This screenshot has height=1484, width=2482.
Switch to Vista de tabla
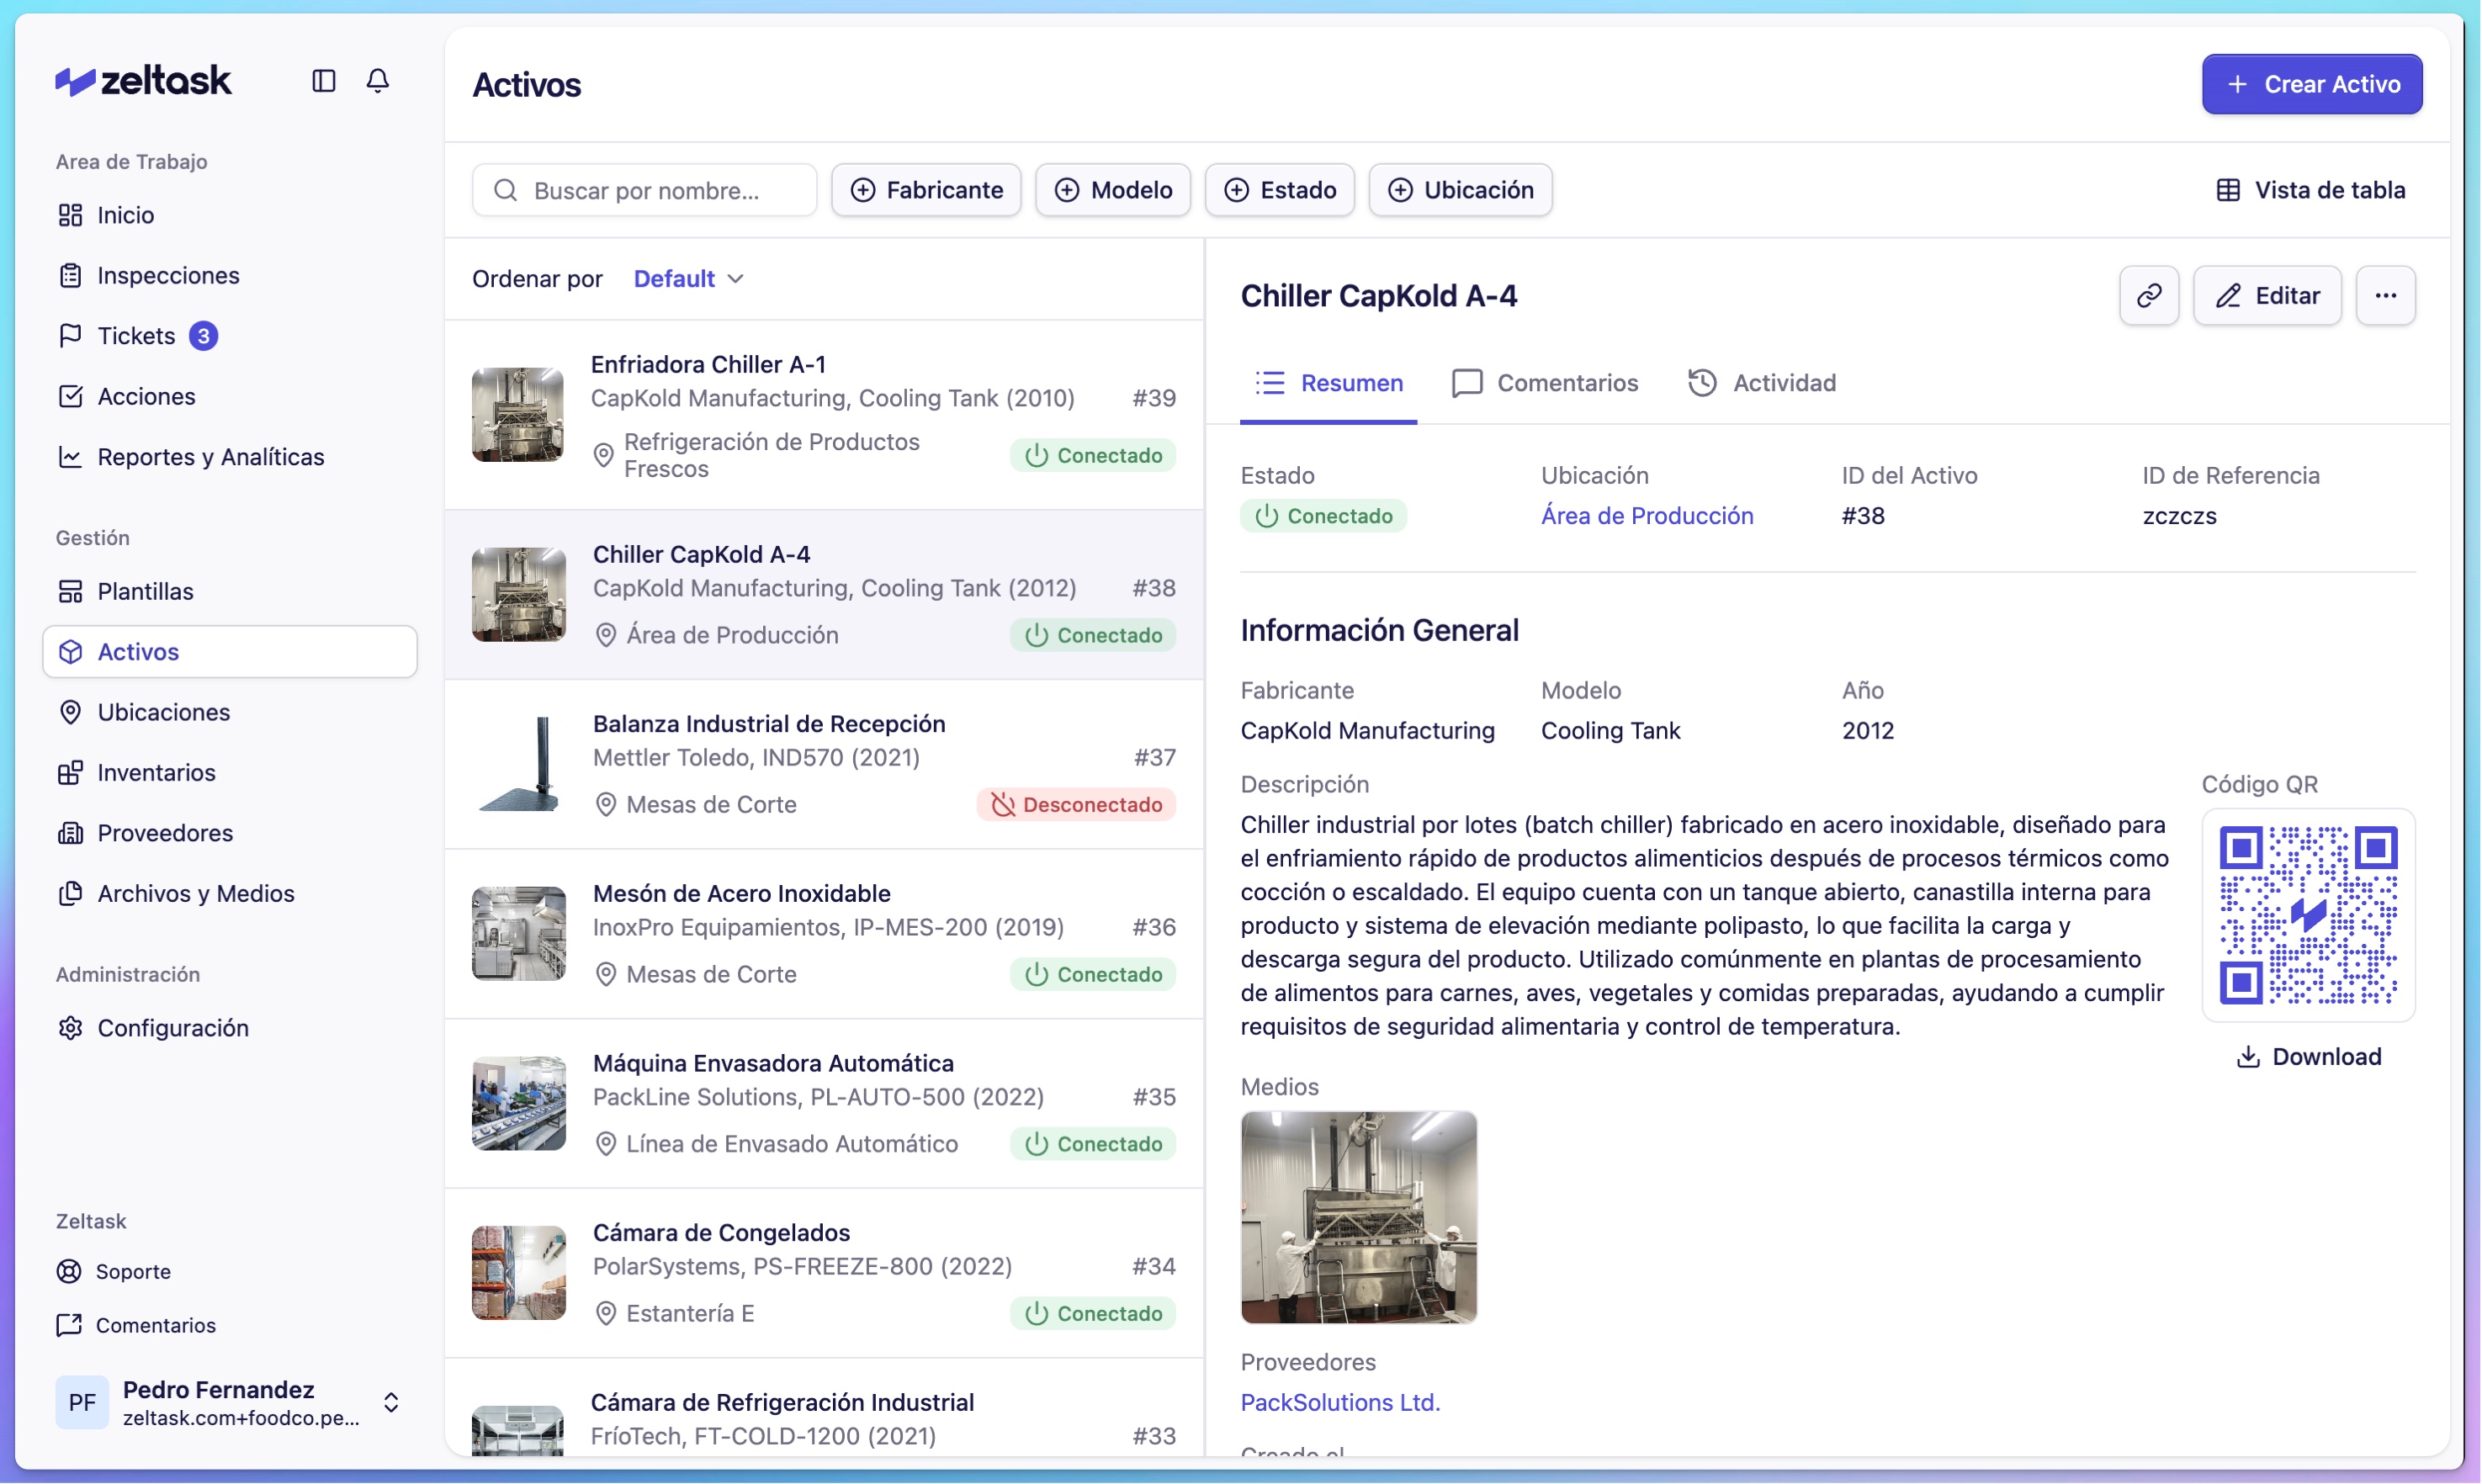click(x=2310, y=189)
